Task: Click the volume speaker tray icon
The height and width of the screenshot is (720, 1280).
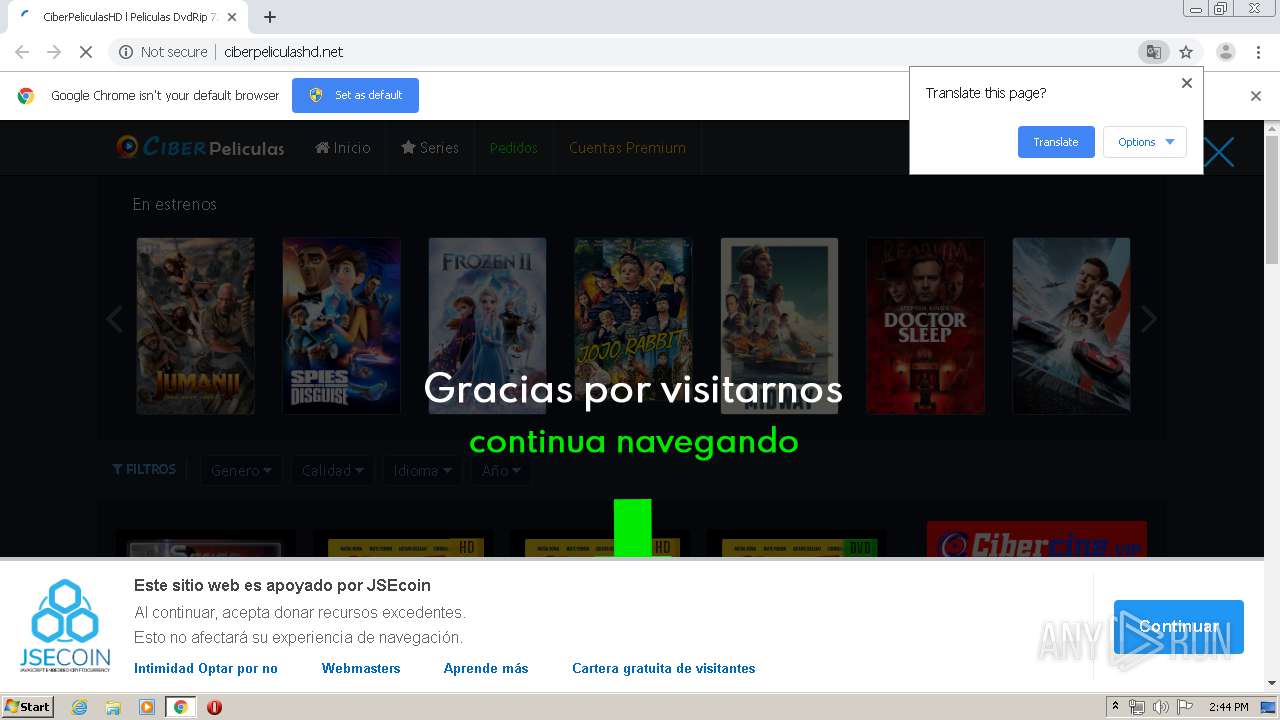Action: click(1160, 707)
